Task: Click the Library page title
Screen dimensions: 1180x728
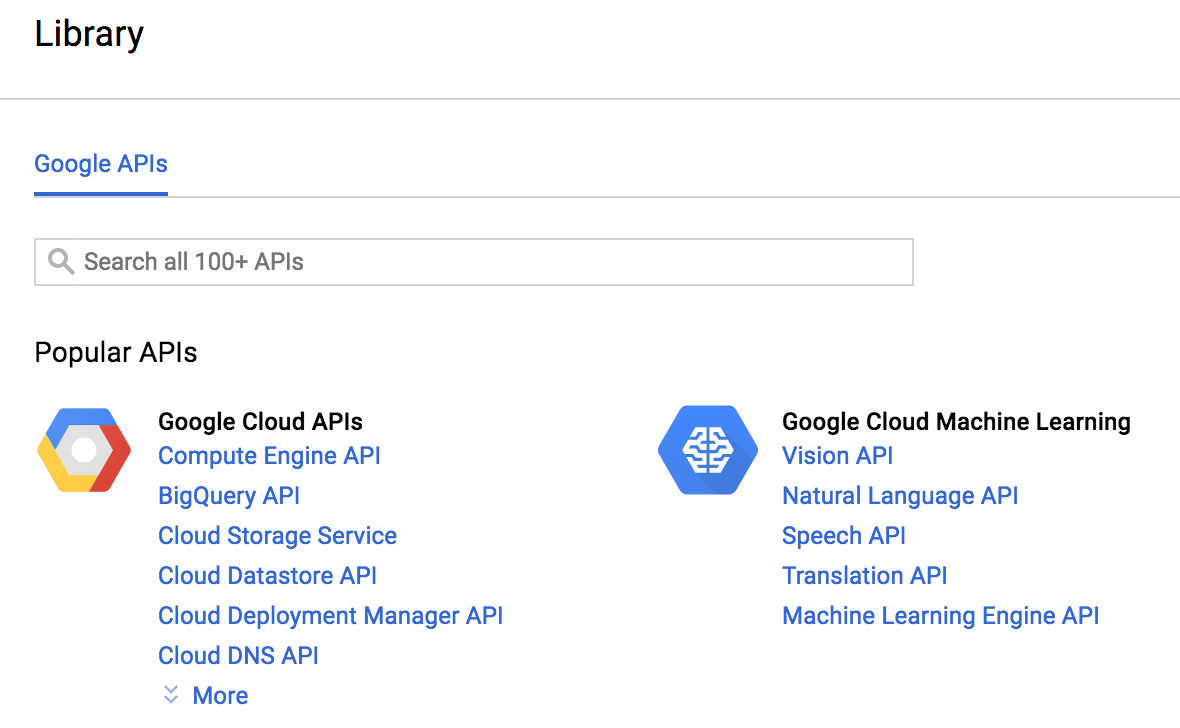Action: click(89, 34)
